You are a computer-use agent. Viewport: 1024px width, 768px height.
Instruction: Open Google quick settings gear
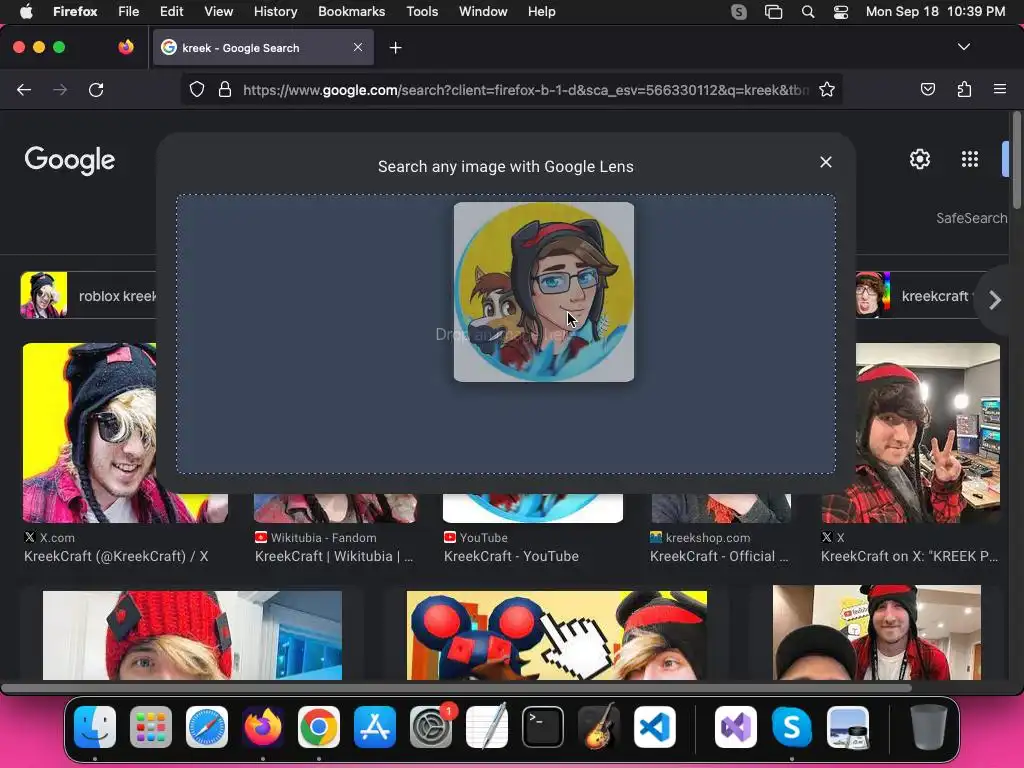[920, 159]
